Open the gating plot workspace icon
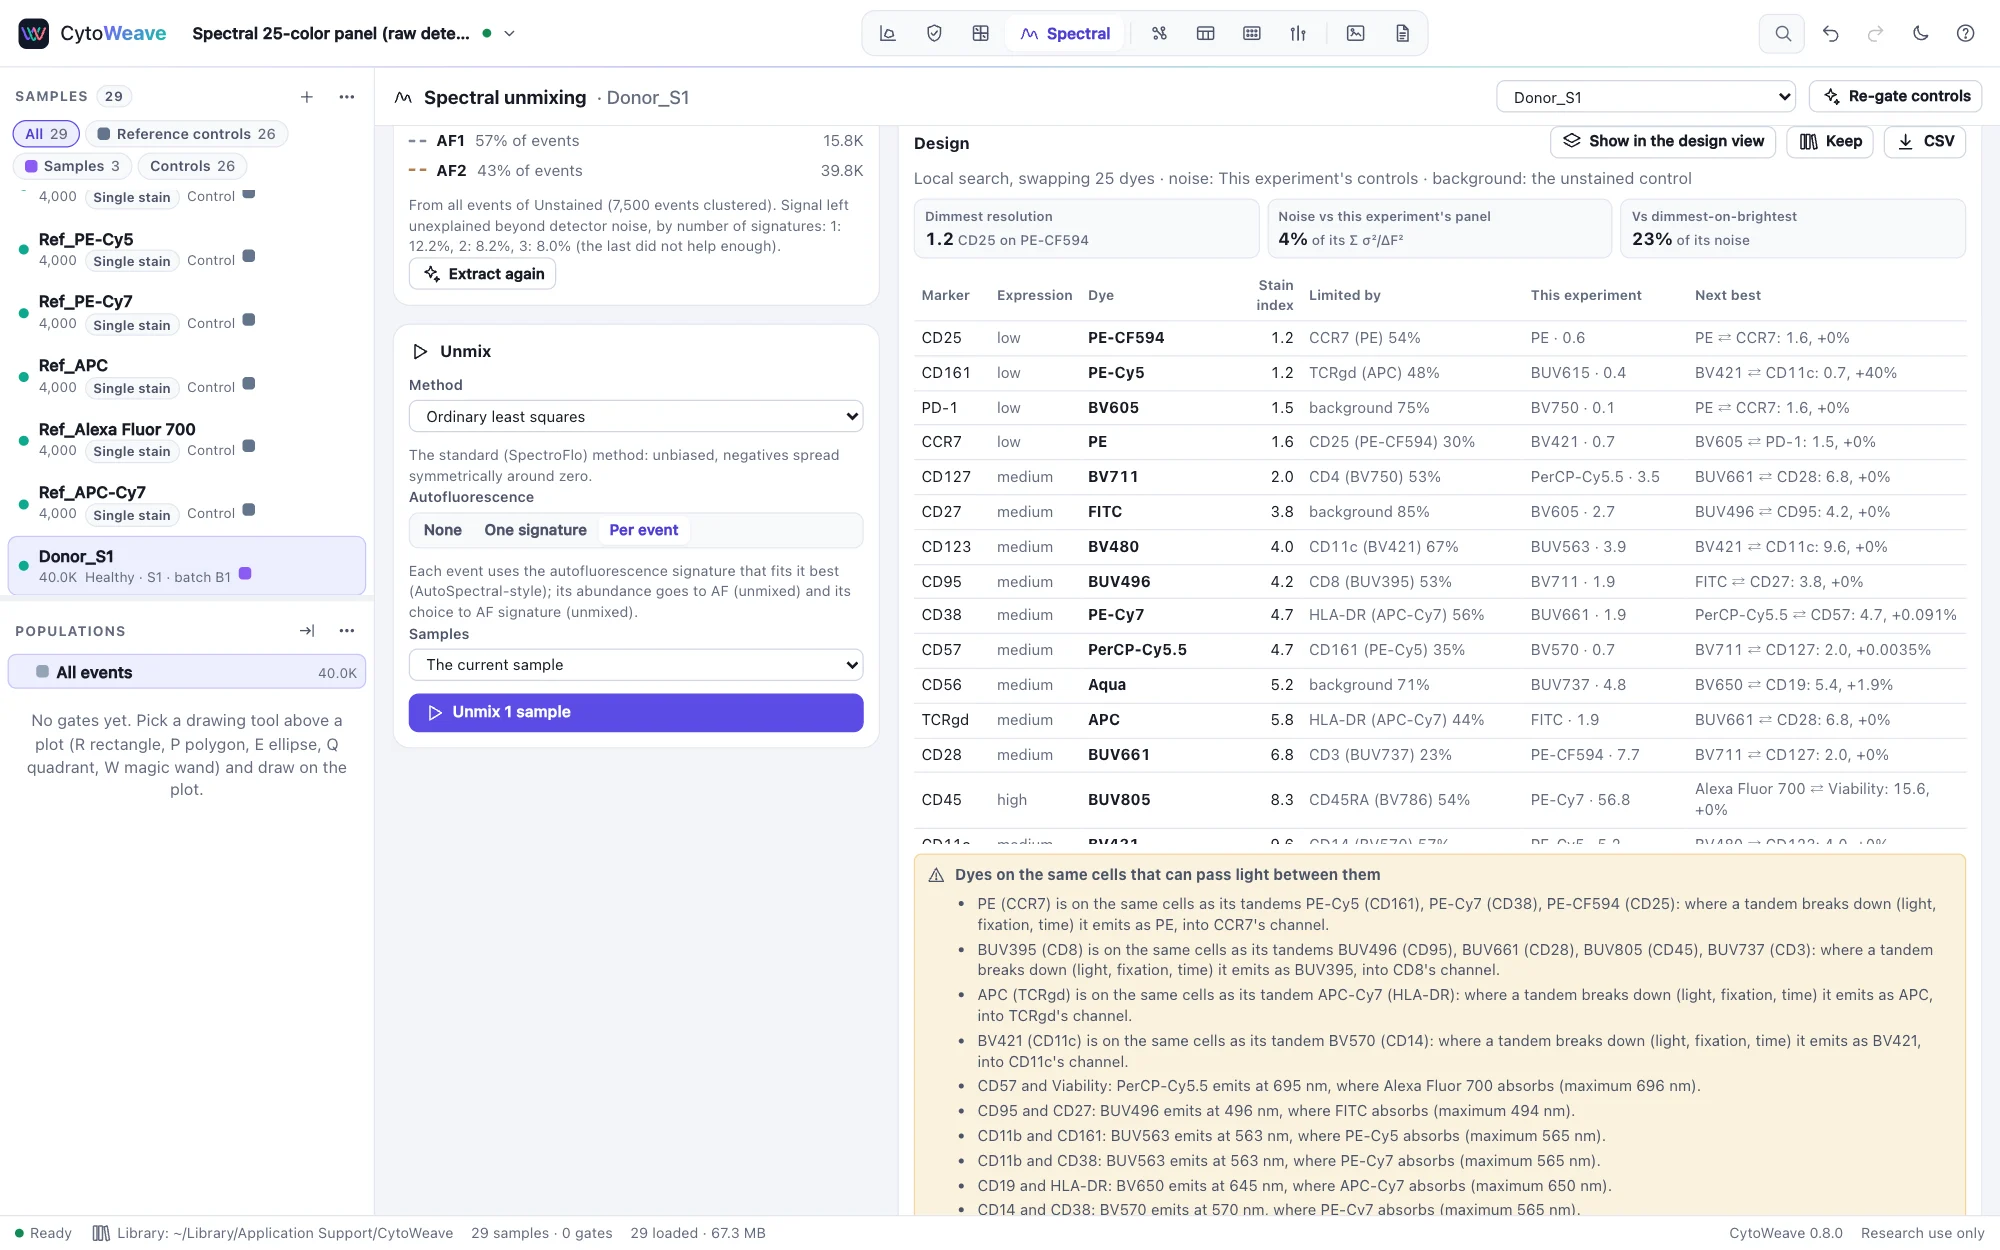 [887, 33]
